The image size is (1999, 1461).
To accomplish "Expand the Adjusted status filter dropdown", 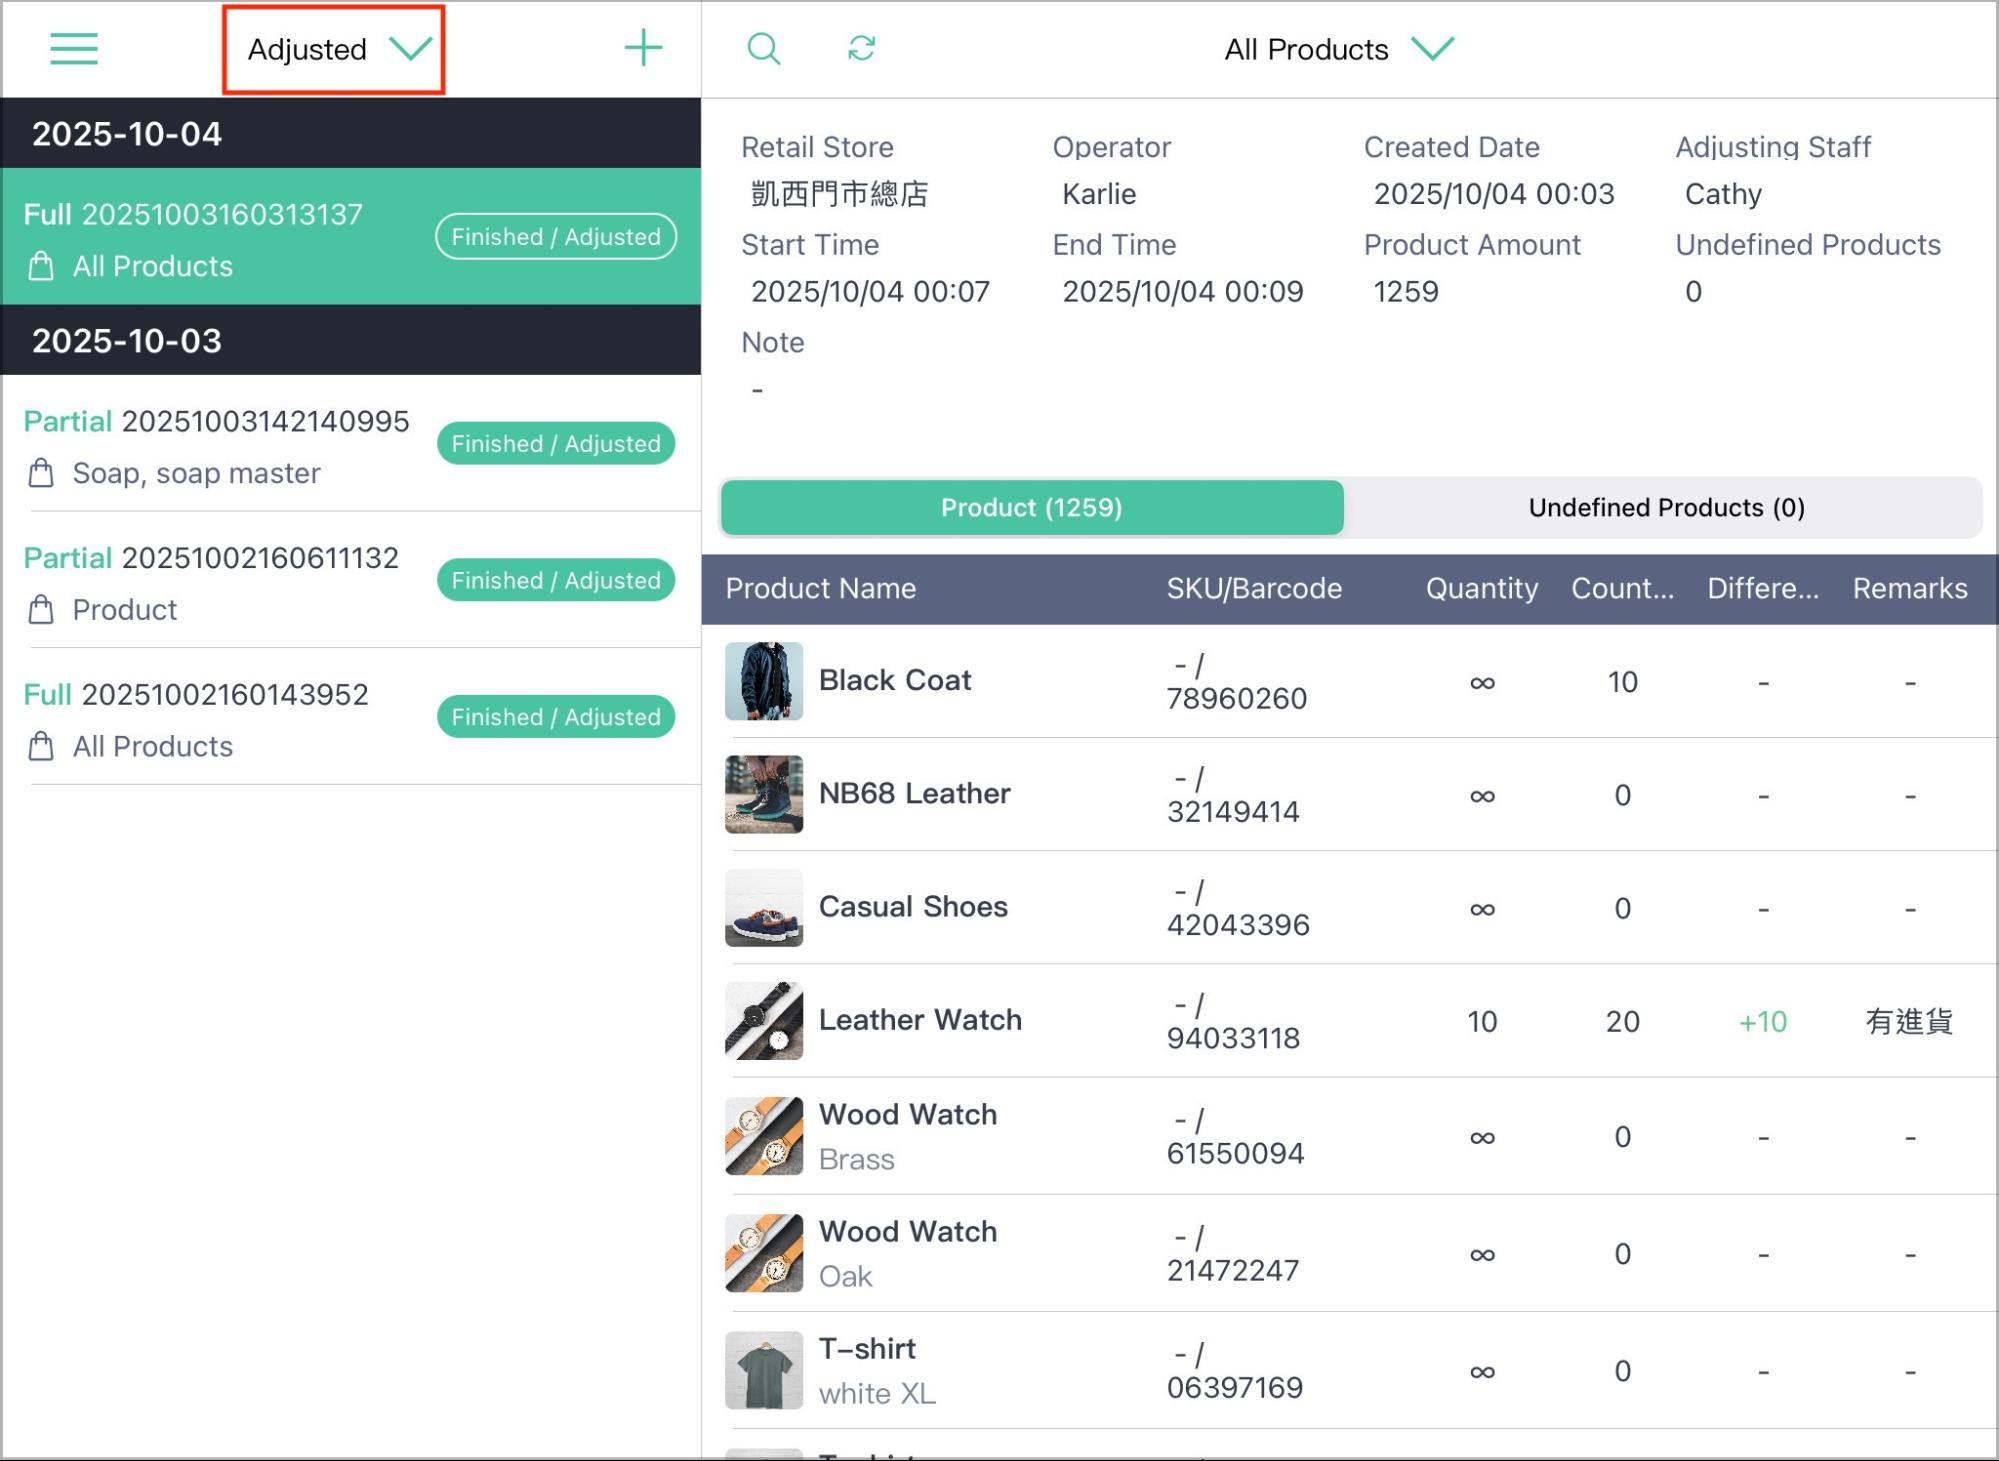I will tap(334, 50).
